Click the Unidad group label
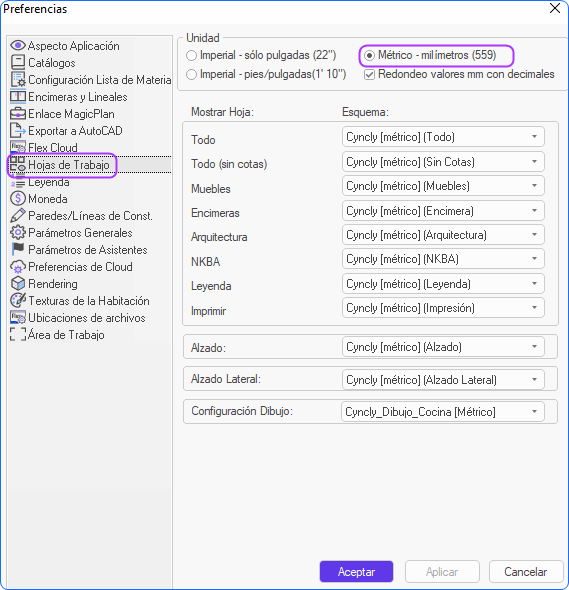Viewport: 569px width, 590px height. coord(203,38)
